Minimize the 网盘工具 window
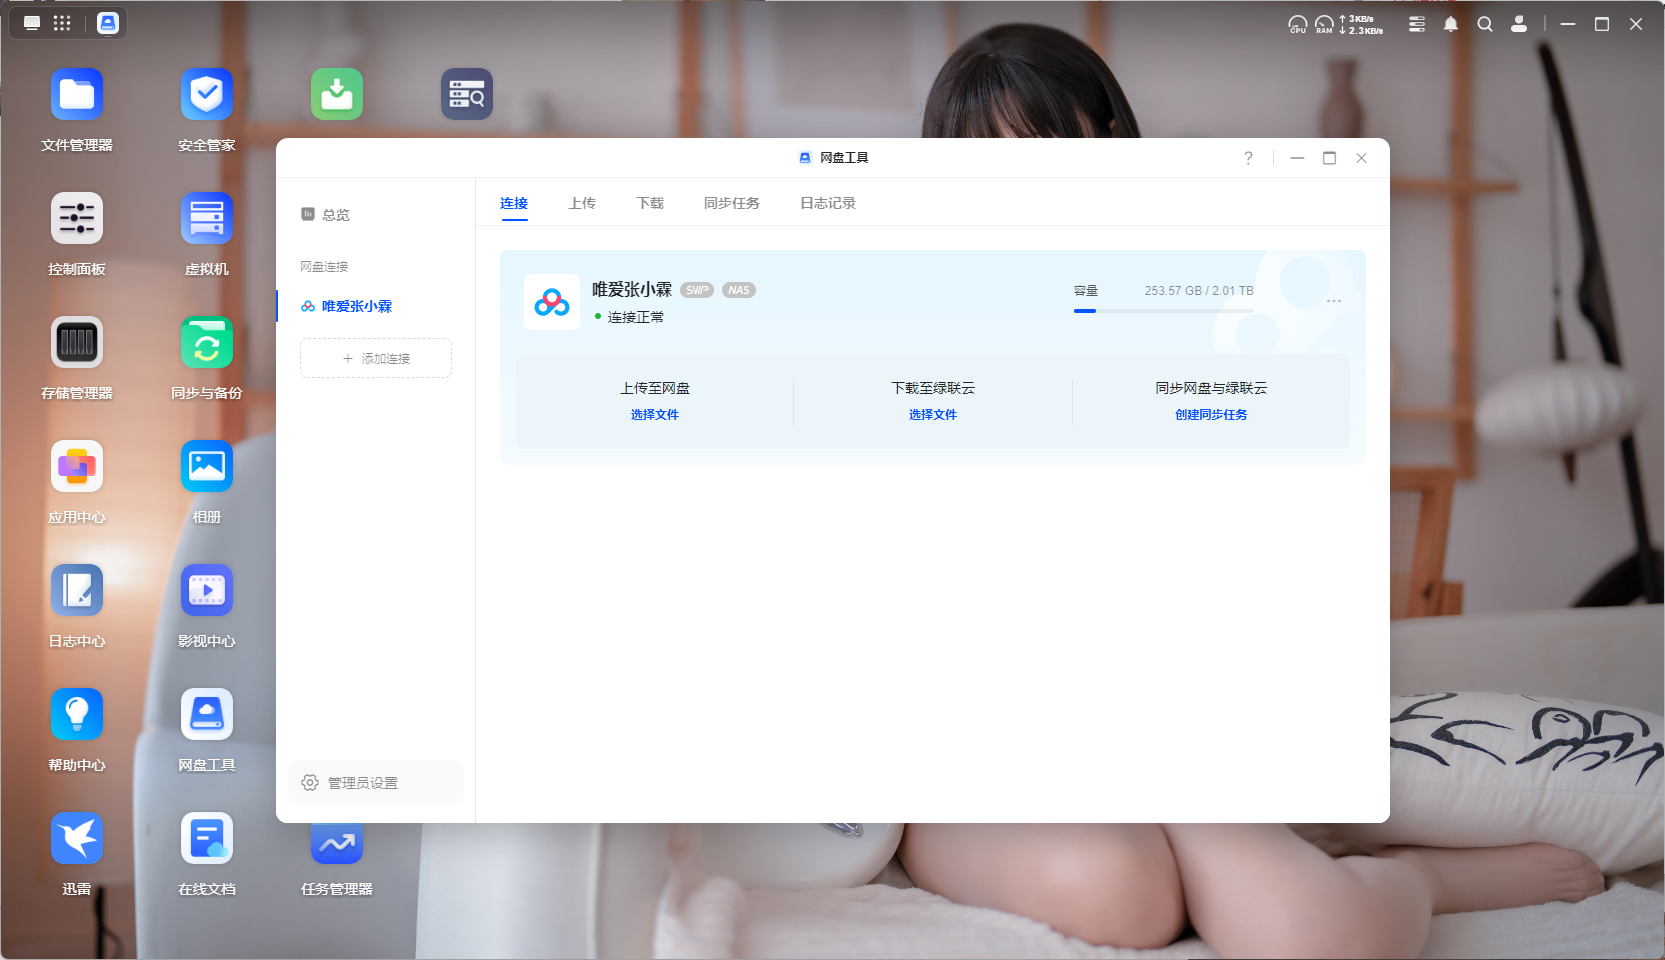Viewport: 1665px width, 960px height. 1297,158
